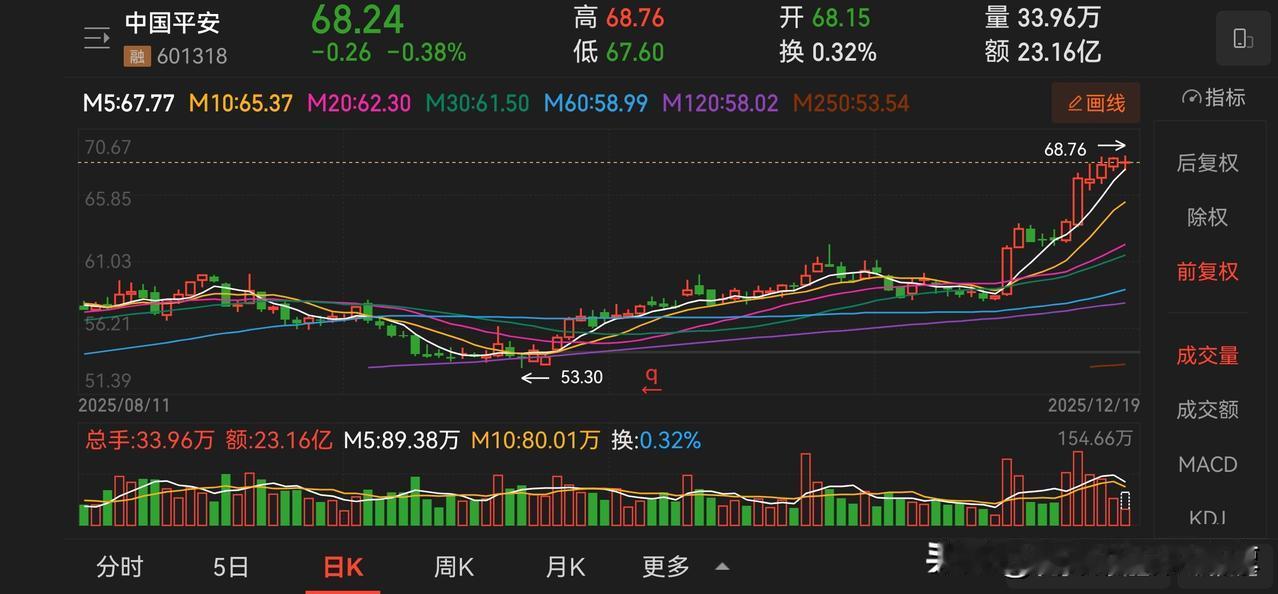Viewport: 1278px width, 594px height.
Task: Click the M10:65.37 moving average label
Action: 240,103
